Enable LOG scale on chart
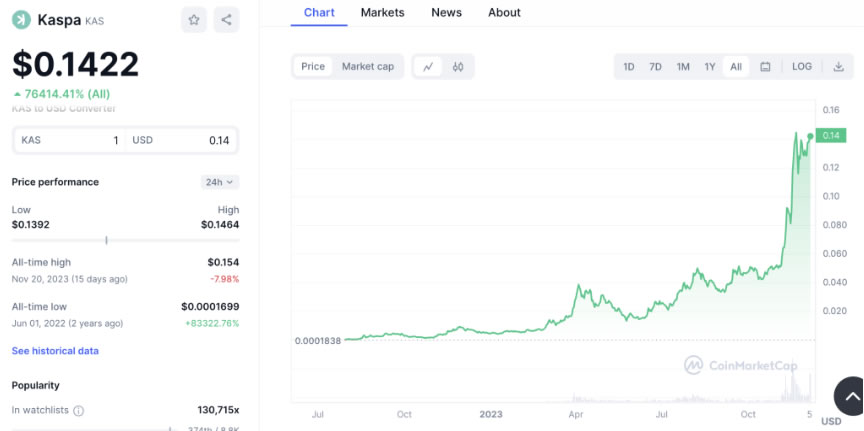Viewport: 864px width, 431px height. click(802, 67)
